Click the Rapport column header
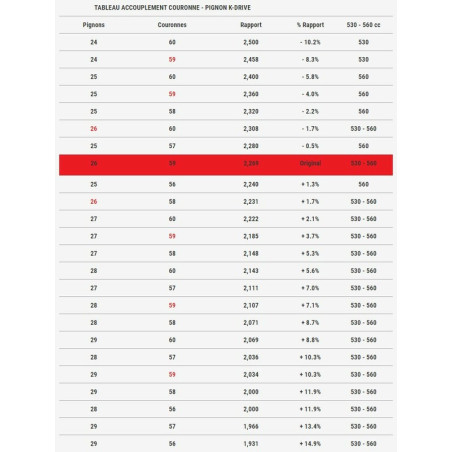The height and width of the screenshot is (452, 452). coord(251,25)
